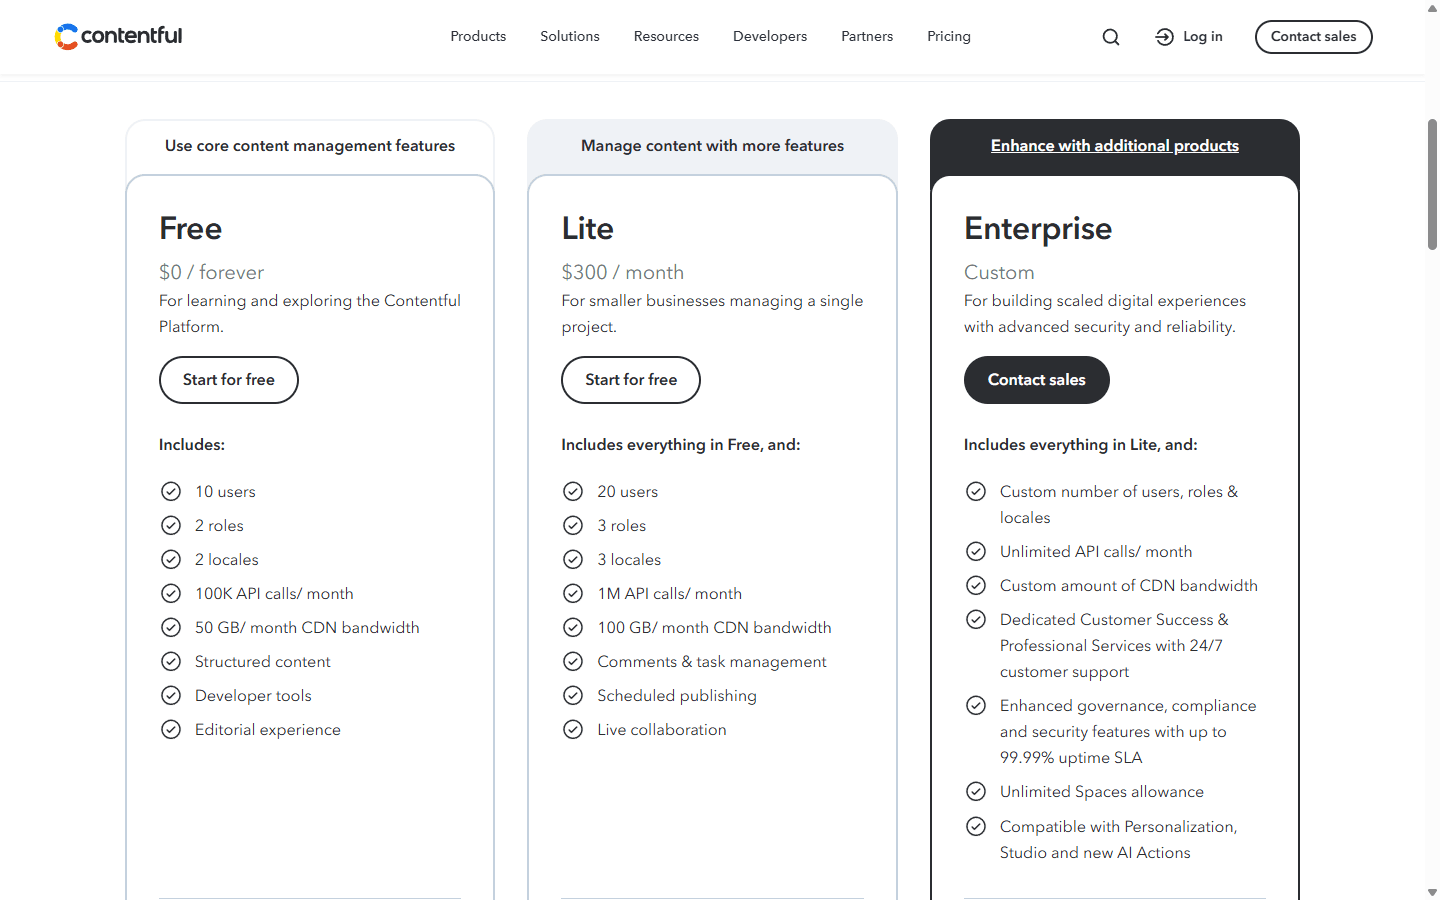Viewport: 1440px width, 900px height.
Task: Click the $300 / month price
Action: click(x=623, y=272)
